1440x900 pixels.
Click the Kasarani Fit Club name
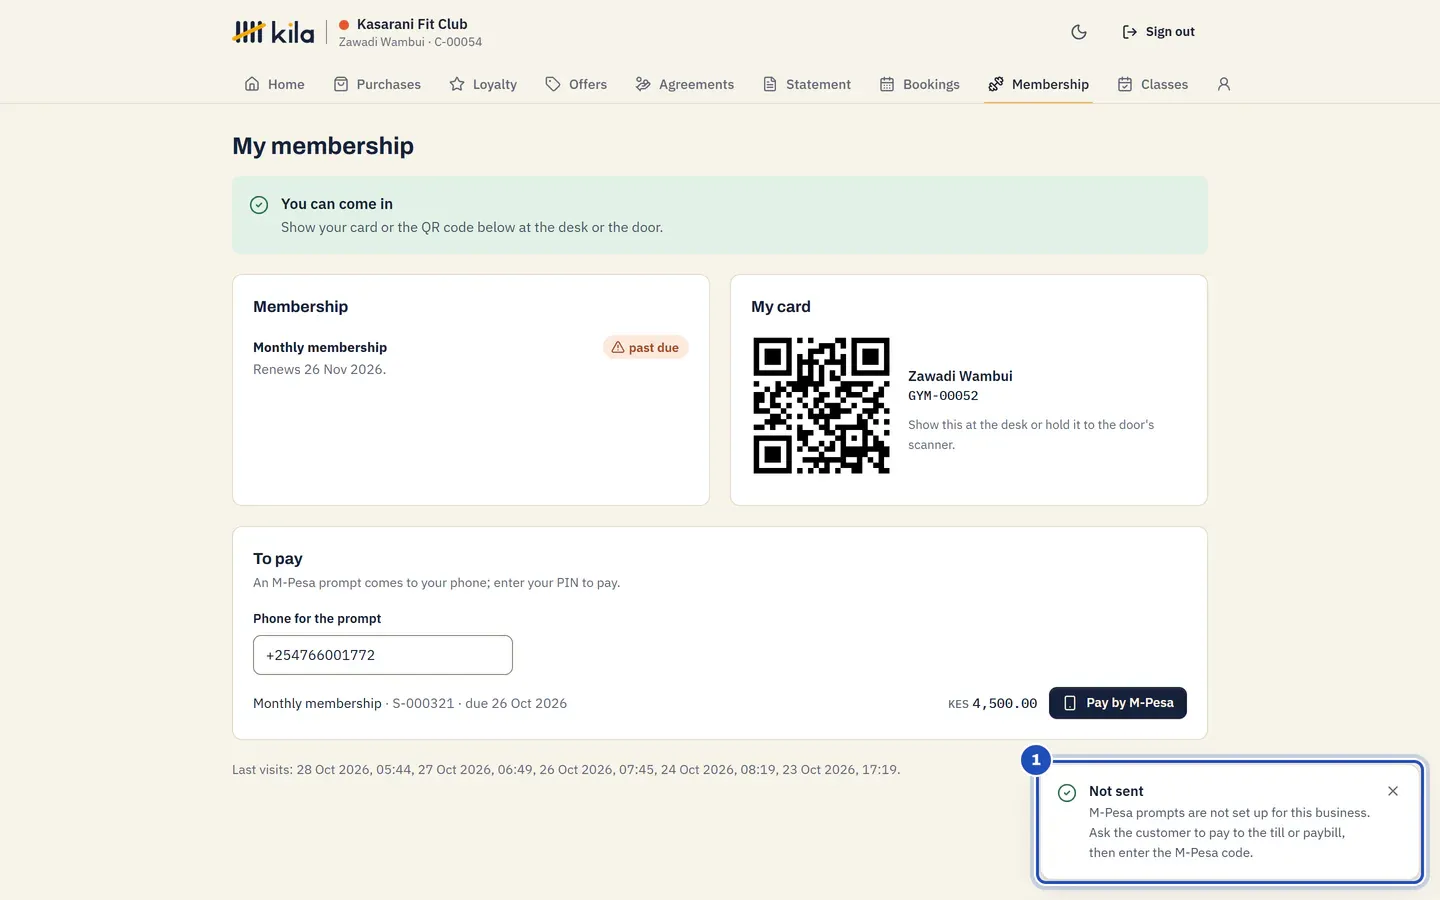coord(412,24)
